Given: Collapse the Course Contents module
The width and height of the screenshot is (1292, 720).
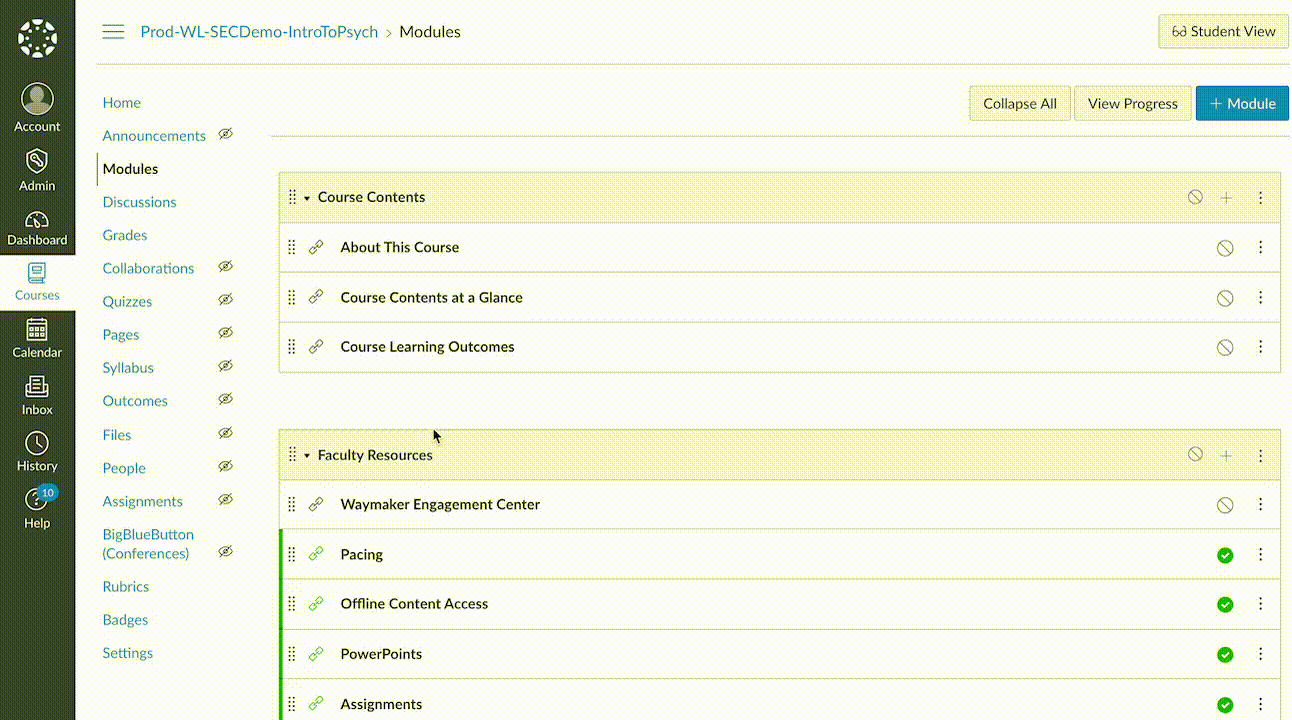Looking at the screenshot, I should [x=307, y=198].
